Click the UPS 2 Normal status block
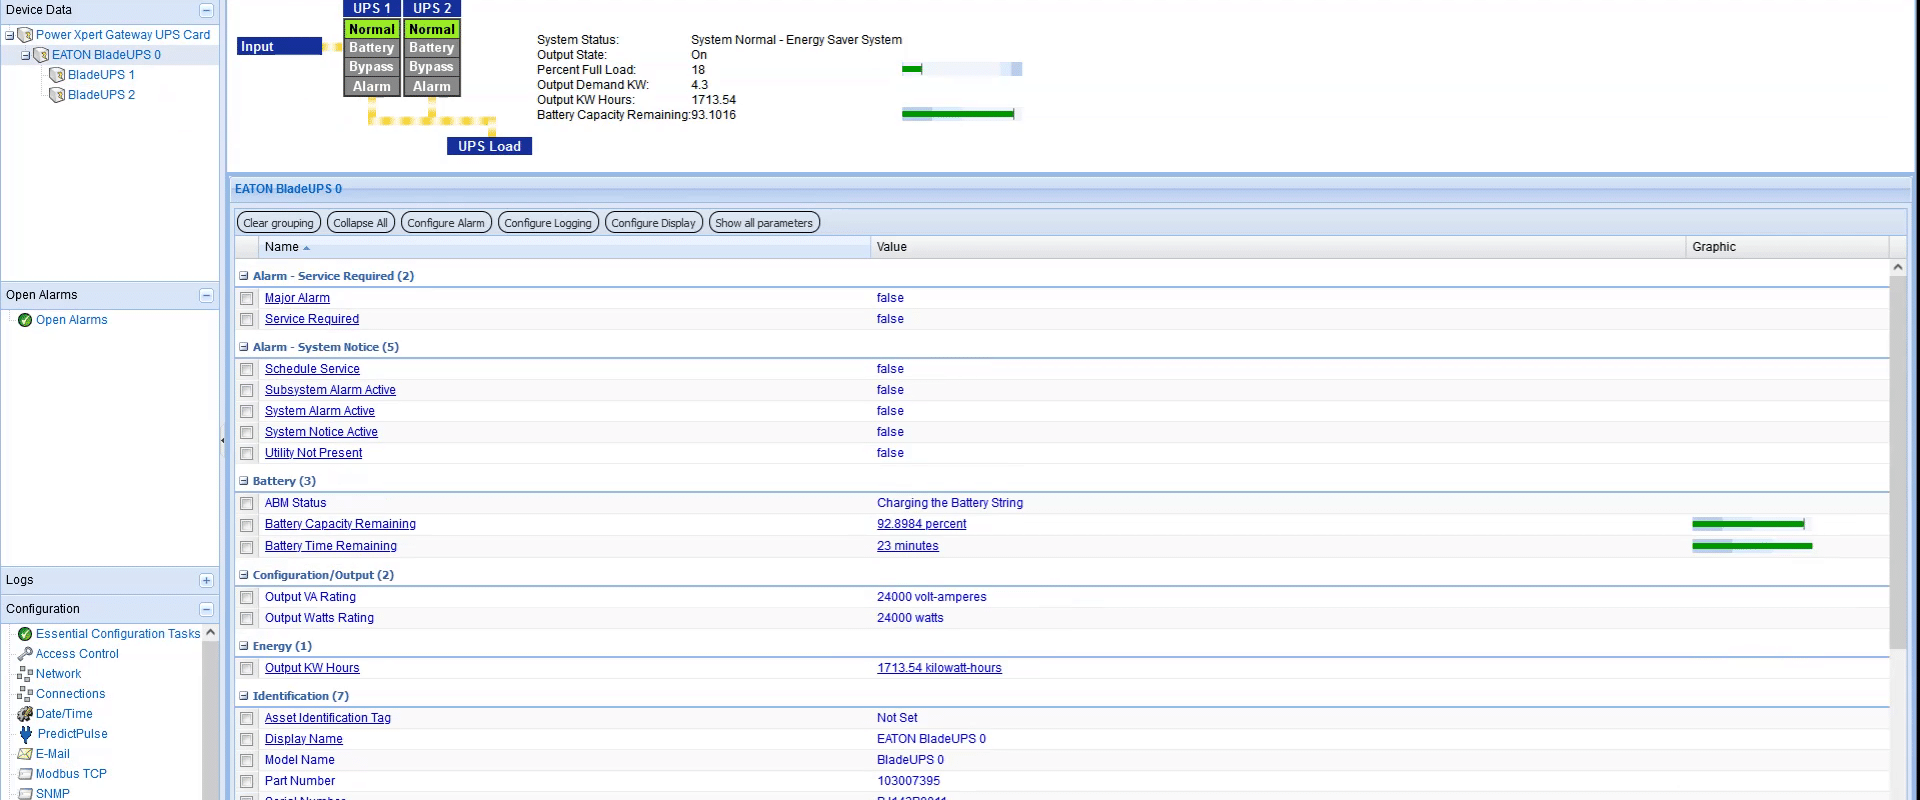This screenshot has height=800, width=1920. click(x=432, y=30)
